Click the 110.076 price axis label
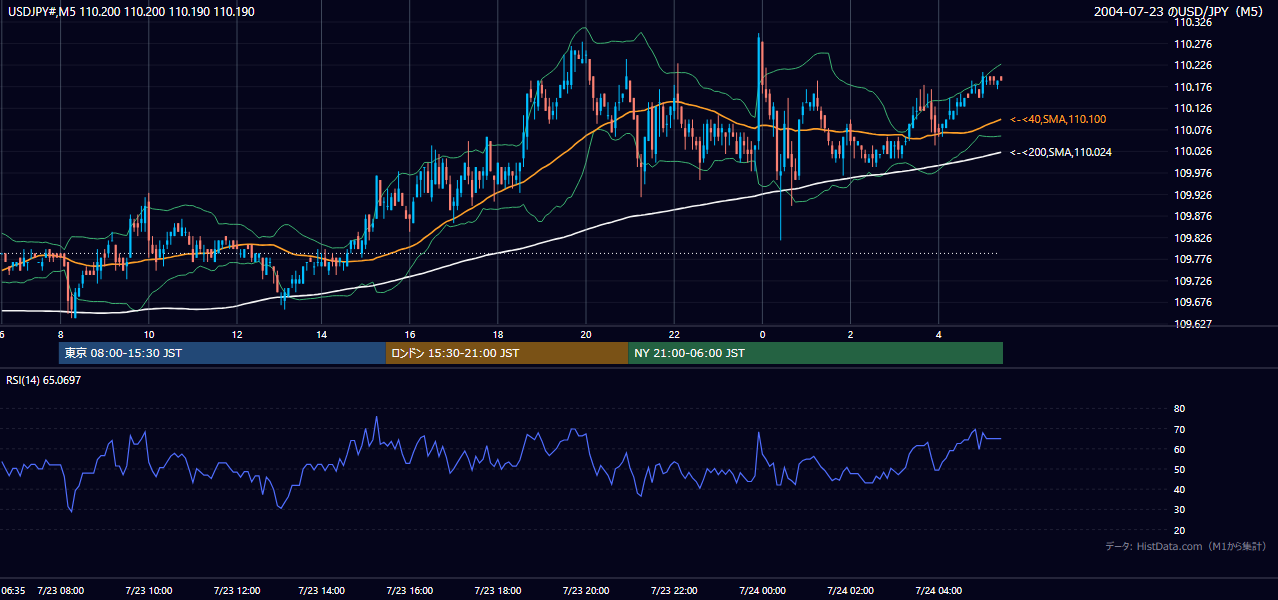 tap(1193, 130)
